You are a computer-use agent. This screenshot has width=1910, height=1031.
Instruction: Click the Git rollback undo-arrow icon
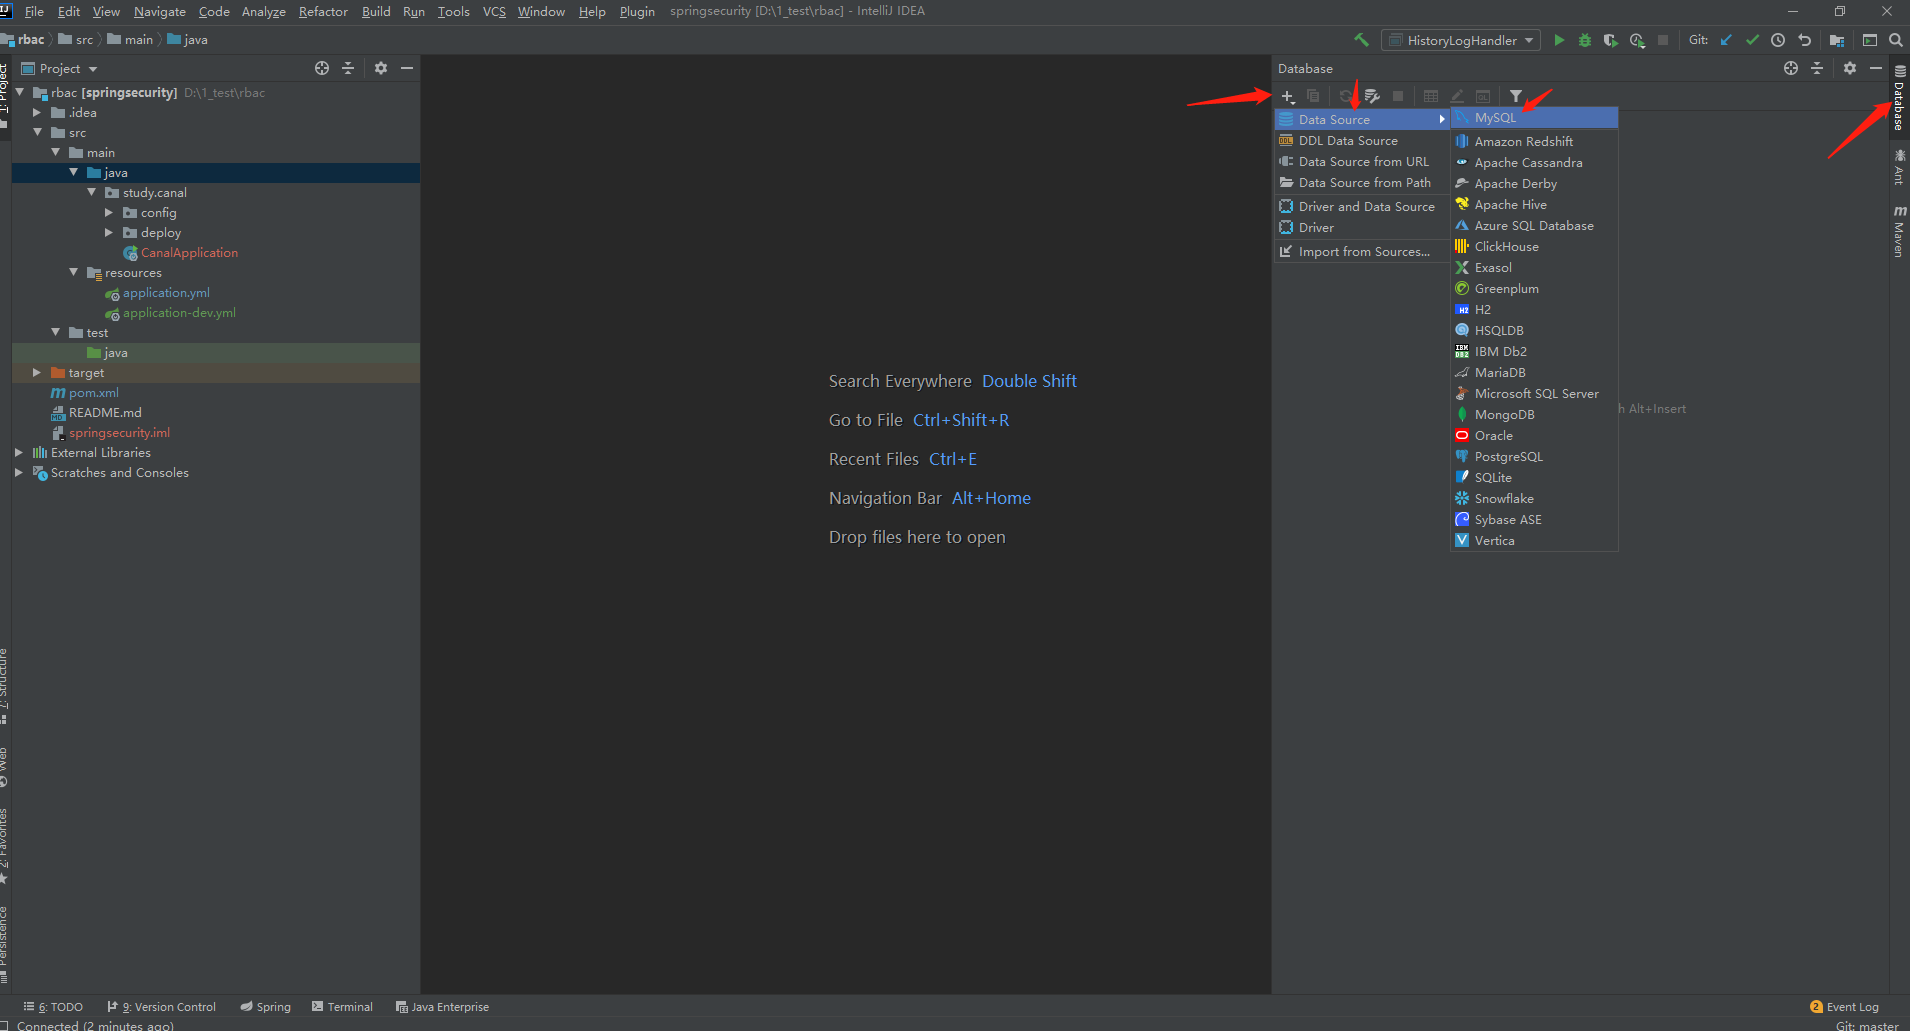[1804, 40]
